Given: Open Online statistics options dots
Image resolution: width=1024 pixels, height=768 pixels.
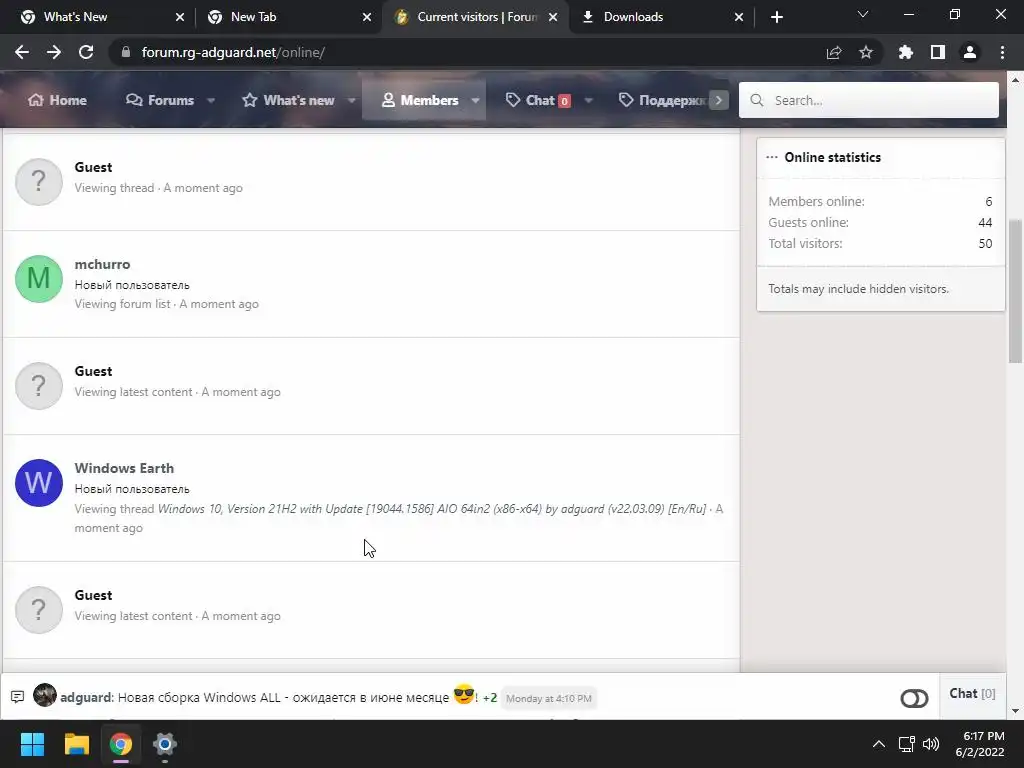Looking at the screenshot, I should point(772,157).
